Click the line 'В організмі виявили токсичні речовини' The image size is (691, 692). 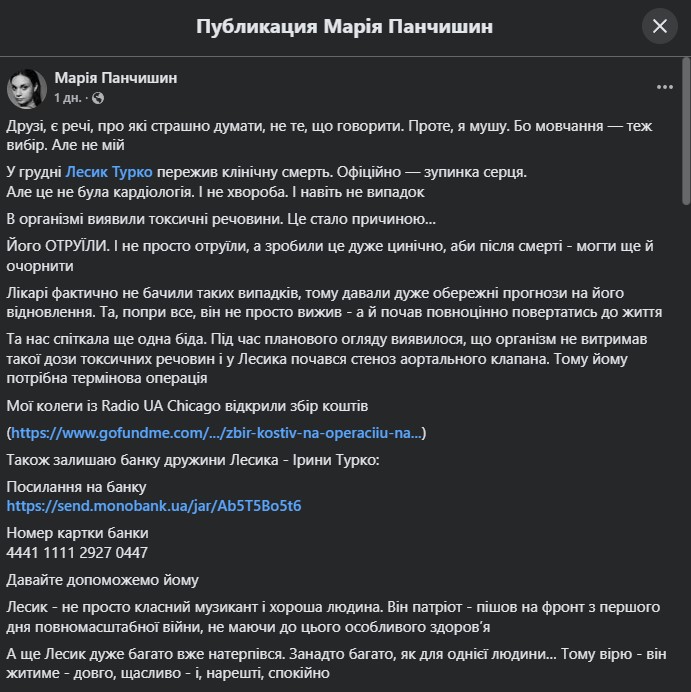221,219
